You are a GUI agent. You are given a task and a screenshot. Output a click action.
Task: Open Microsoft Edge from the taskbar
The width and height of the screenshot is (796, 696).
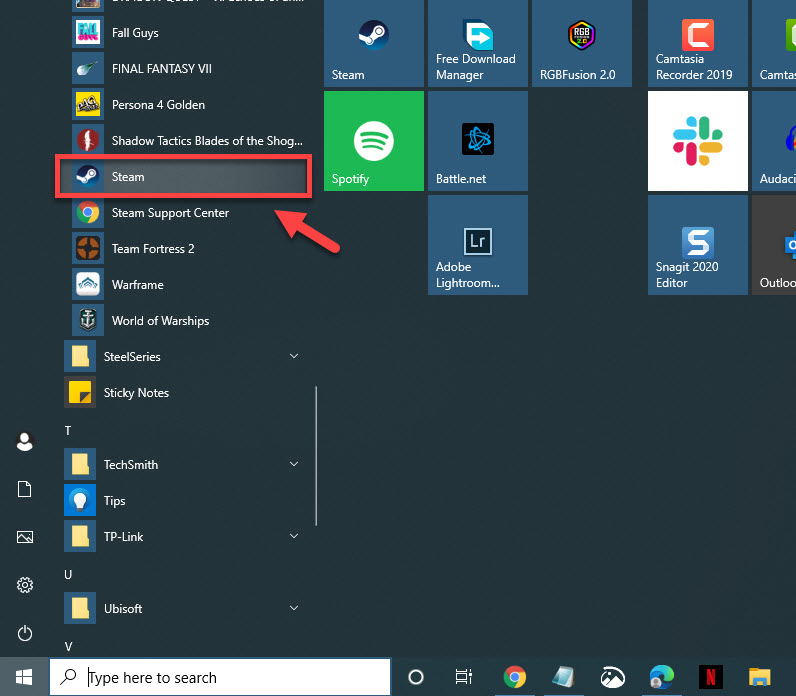click(661, 677)
